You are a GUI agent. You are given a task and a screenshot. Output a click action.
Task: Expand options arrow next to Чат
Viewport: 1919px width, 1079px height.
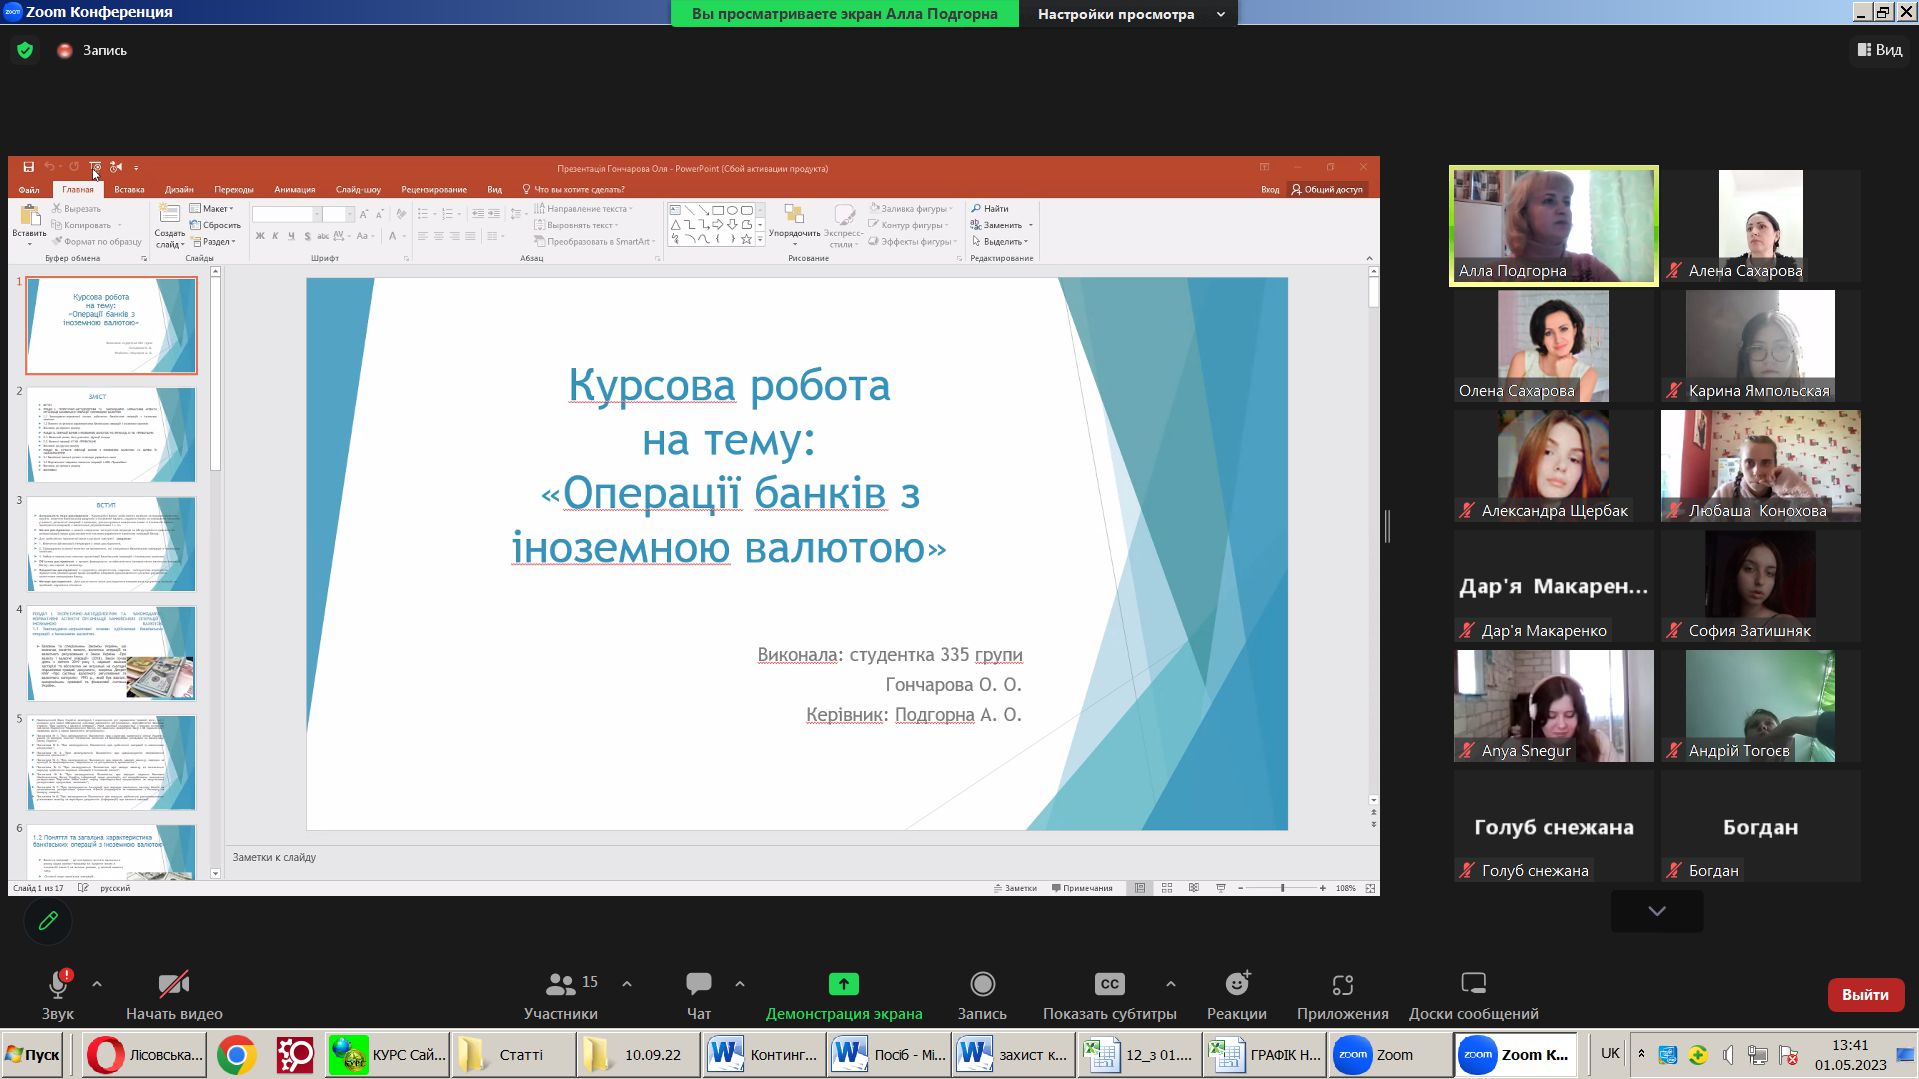point(740,984)
